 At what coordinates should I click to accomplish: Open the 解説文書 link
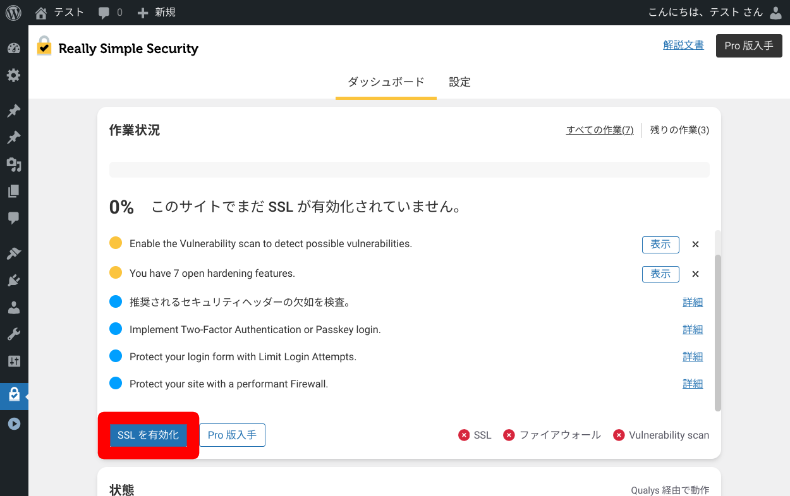point(683,45)
